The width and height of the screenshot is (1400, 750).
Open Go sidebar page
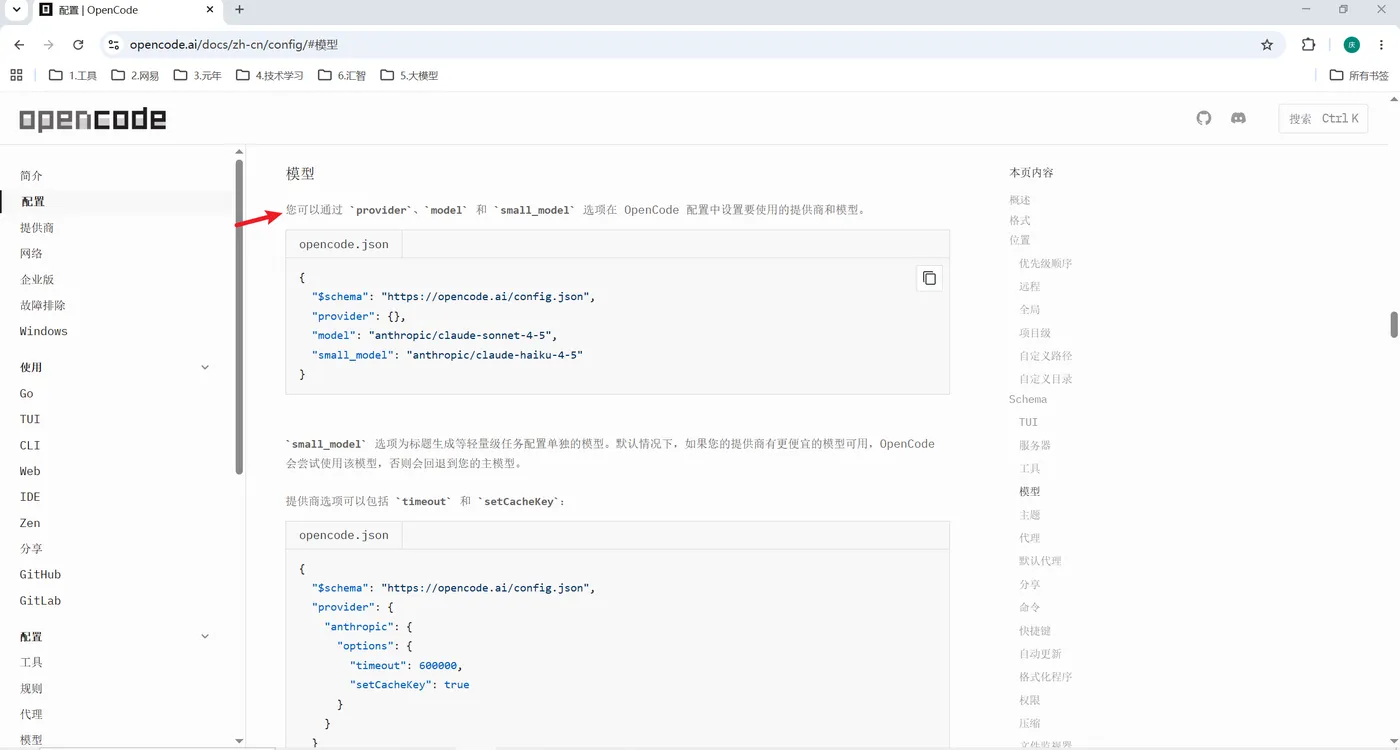click(27, 393)
